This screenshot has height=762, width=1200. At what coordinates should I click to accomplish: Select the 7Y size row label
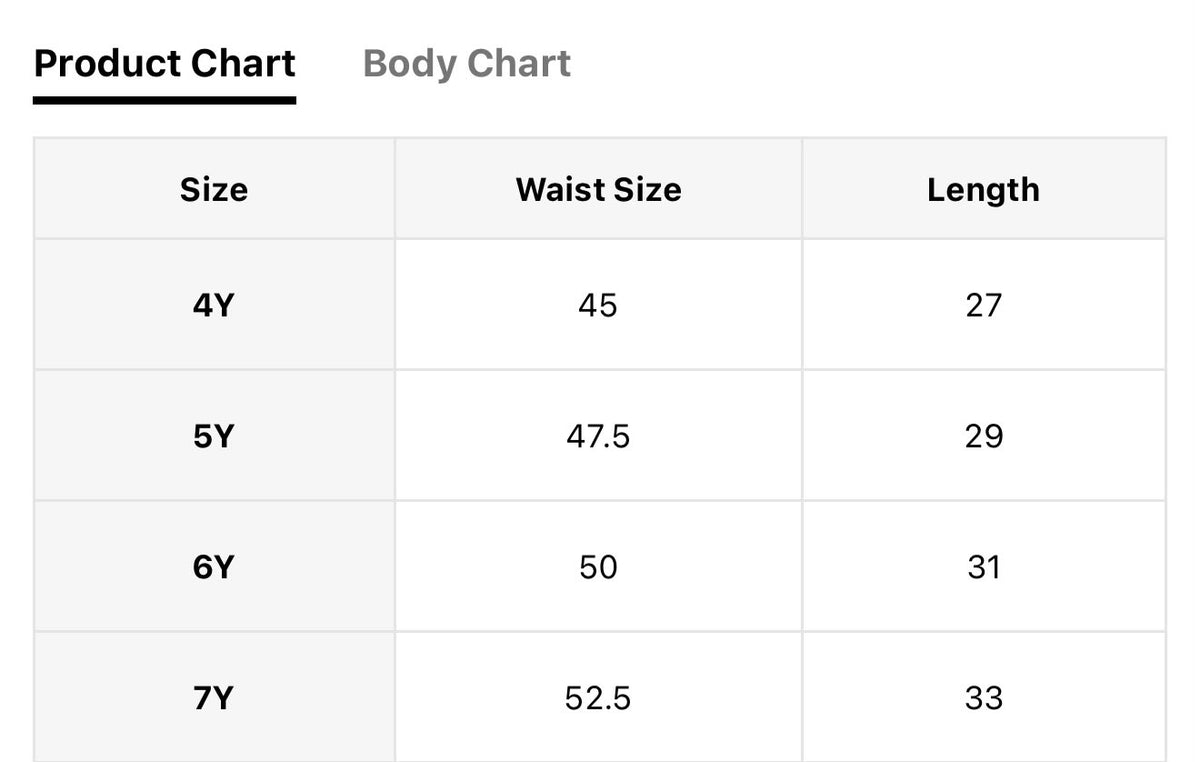[x=213, y=698]
